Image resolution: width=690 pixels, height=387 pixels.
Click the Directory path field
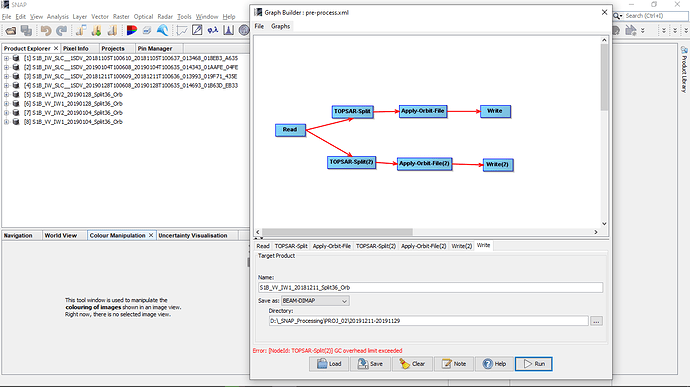[428, 321]
